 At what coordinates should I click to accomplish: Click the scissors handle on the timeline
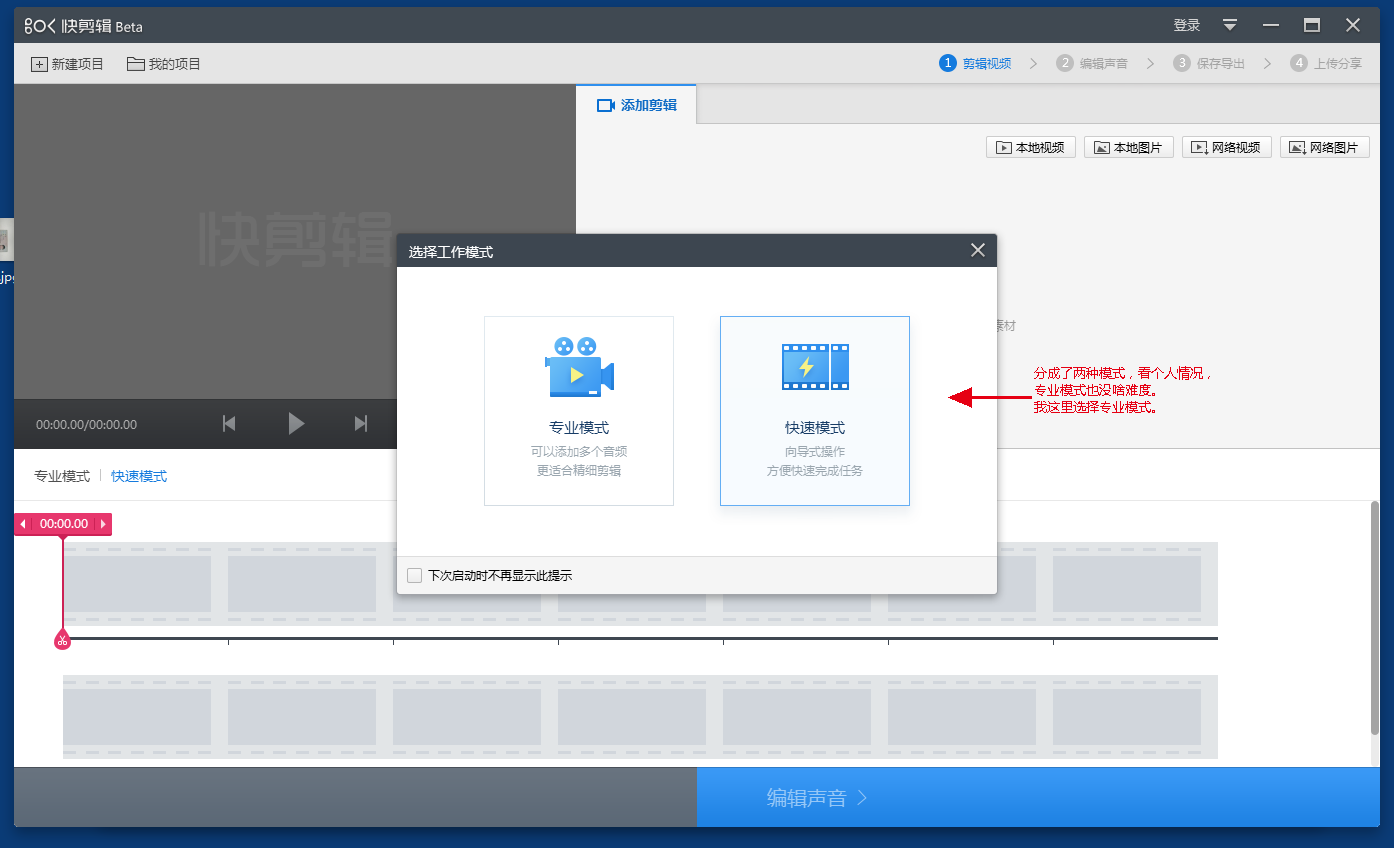point(62,640)
